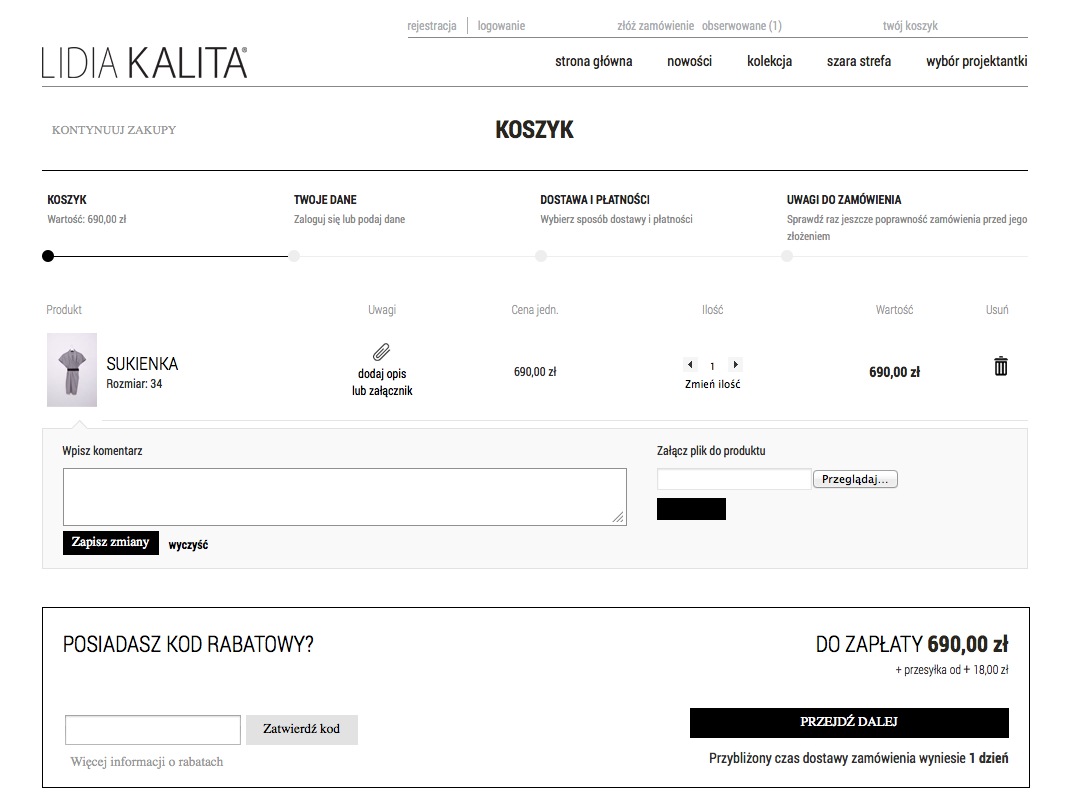
Task: Click the wyczyść link
Action: [188, 545]
